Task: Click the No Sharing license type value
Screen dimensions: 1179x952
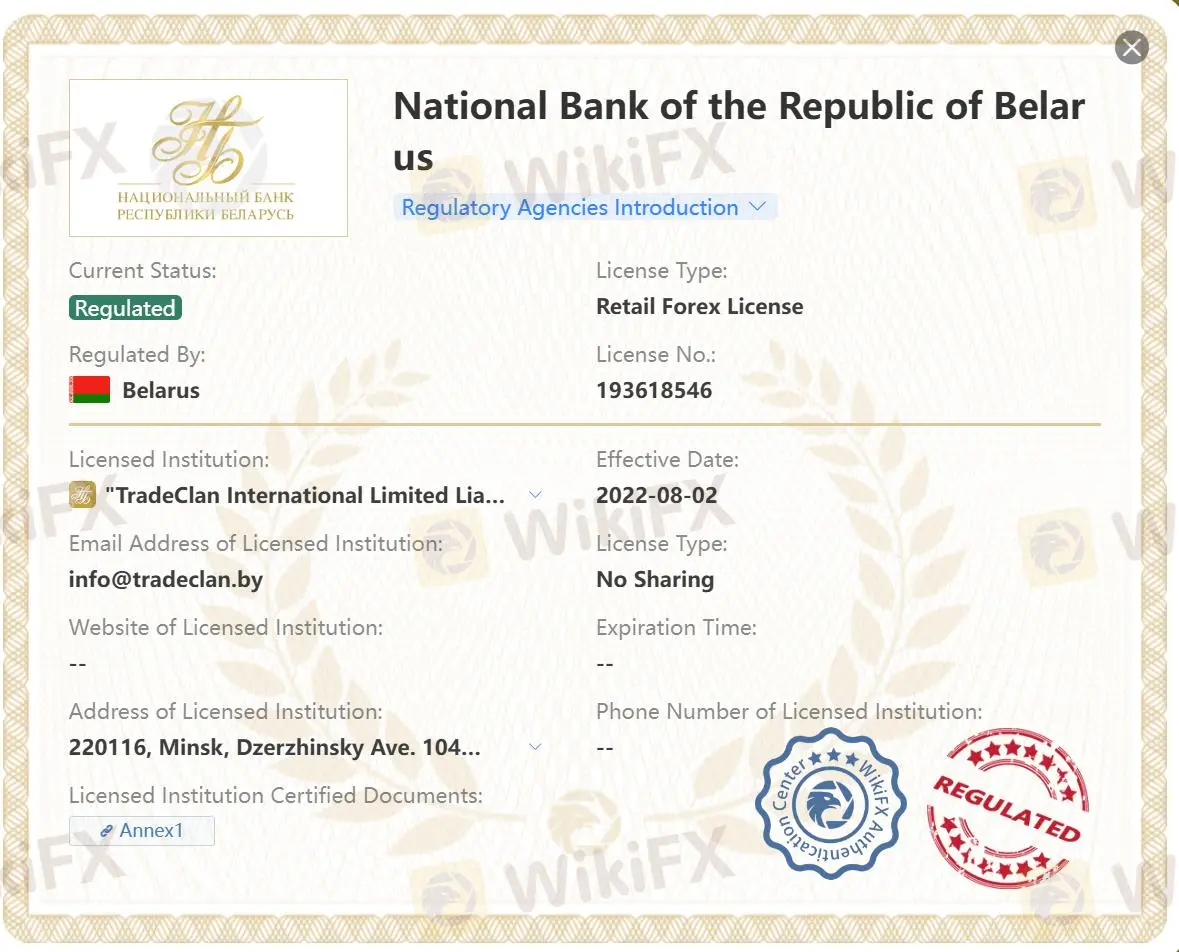Action: click(x=655, y=580)
